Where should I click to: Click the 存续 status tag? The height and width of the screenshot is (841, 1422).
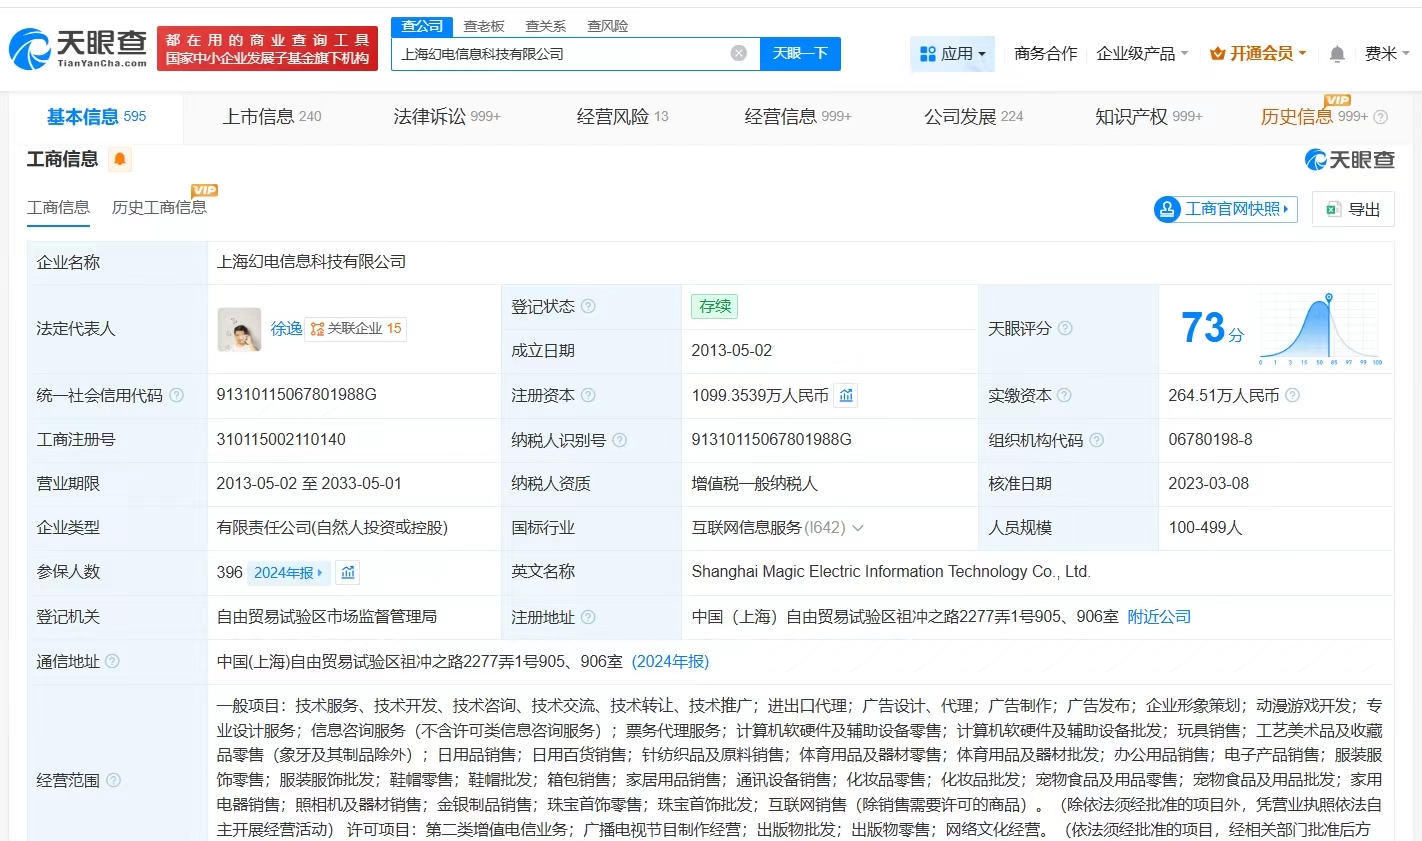click(715, 306)
